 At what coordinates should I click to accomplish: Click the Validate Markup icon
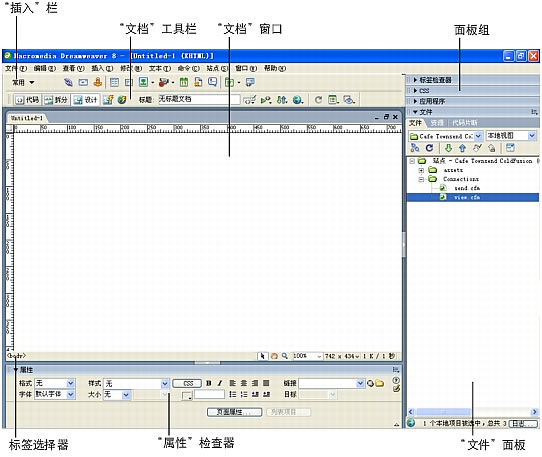[x=266, y=100]
